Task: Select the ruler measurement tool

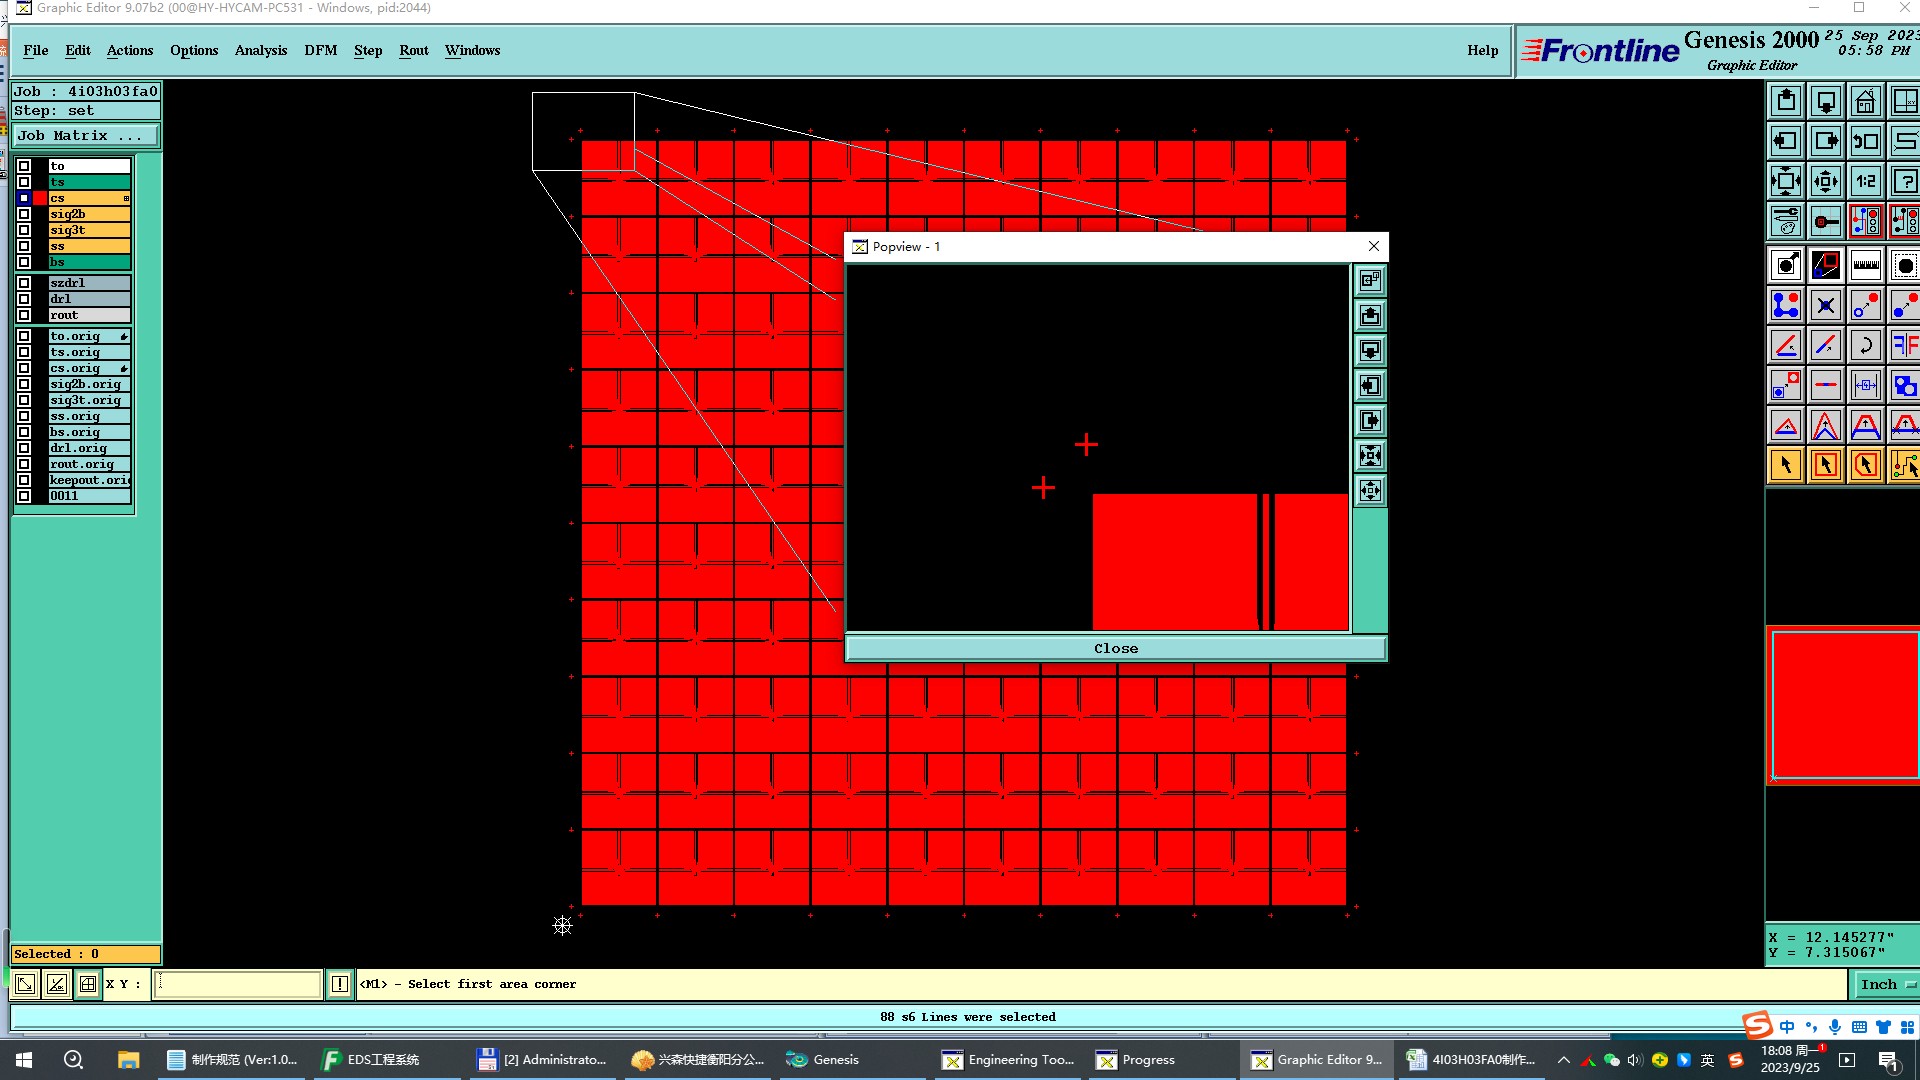Action: click(x=1865, y=265)
